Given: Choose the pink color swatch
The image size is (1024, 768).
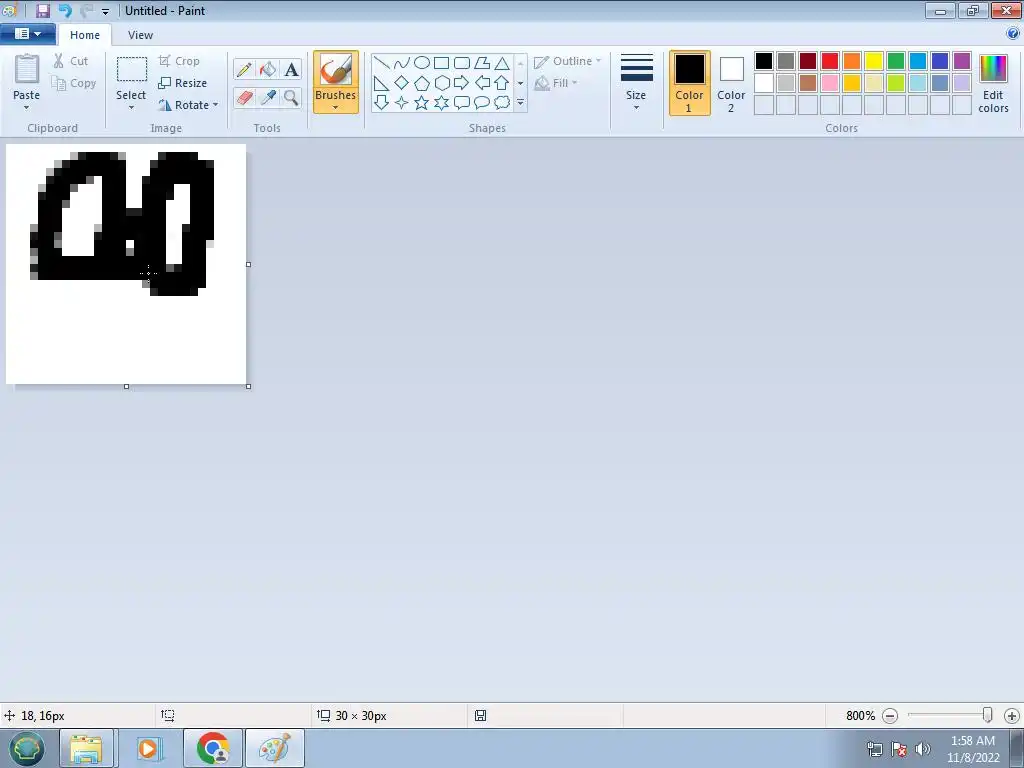Looking at the screenshot, I should click(830, 83).
